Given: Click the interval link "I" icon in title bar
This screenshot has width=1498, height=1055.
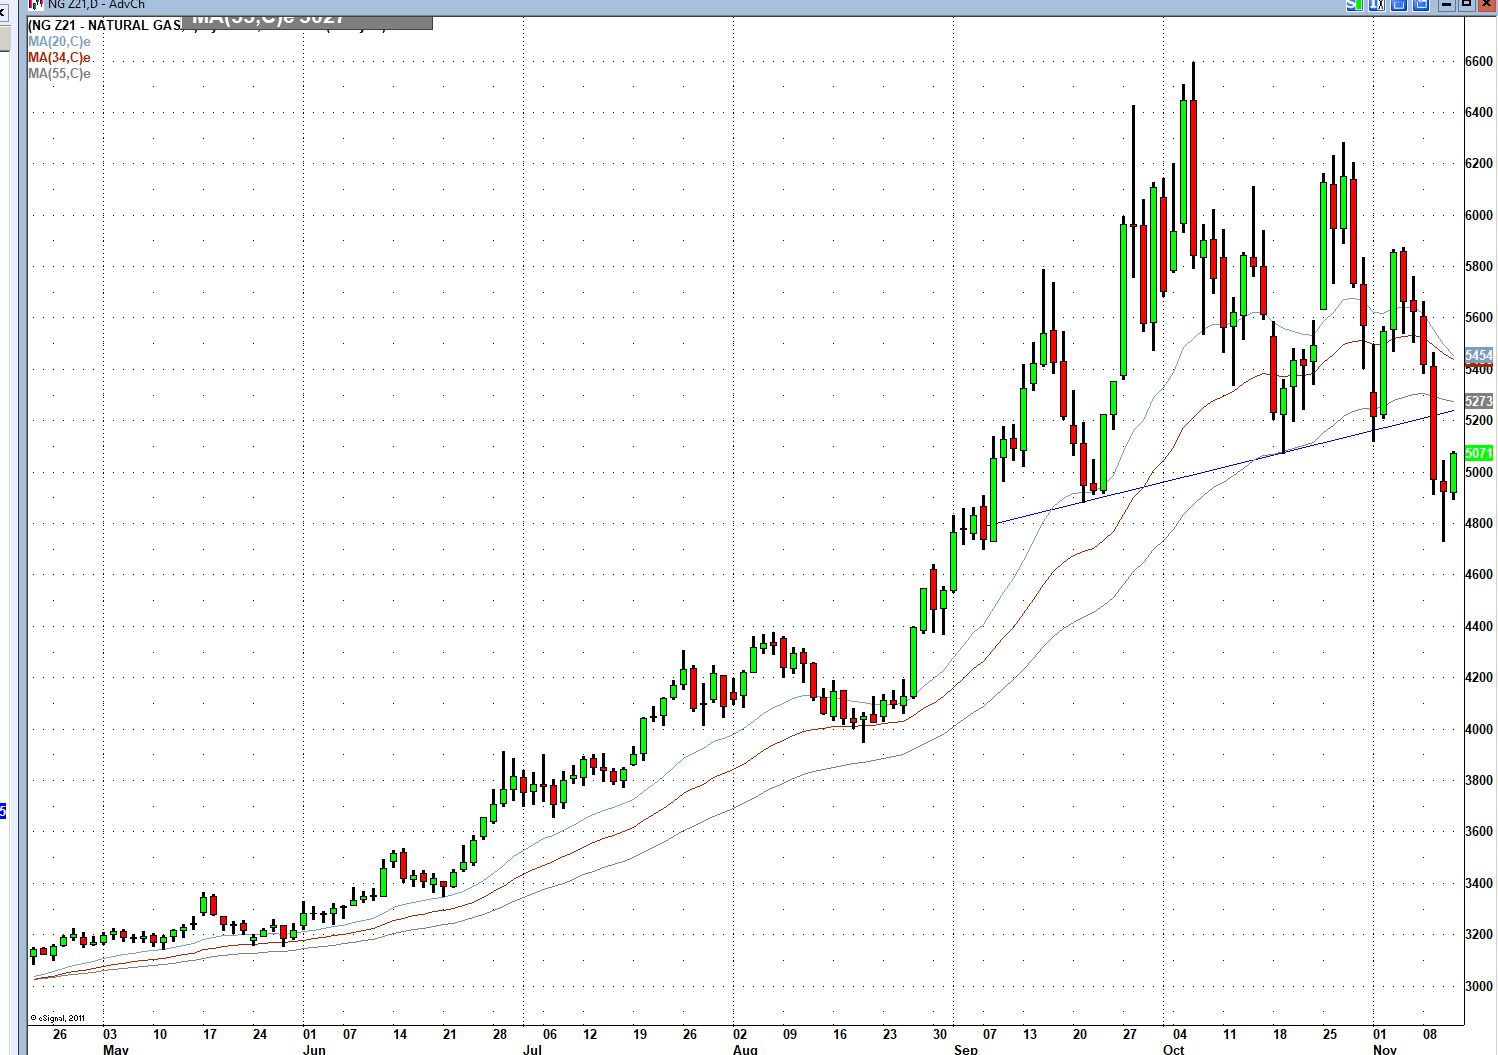Looking at the screenshot, I should pyautogui.click(x=1378, y=5).
